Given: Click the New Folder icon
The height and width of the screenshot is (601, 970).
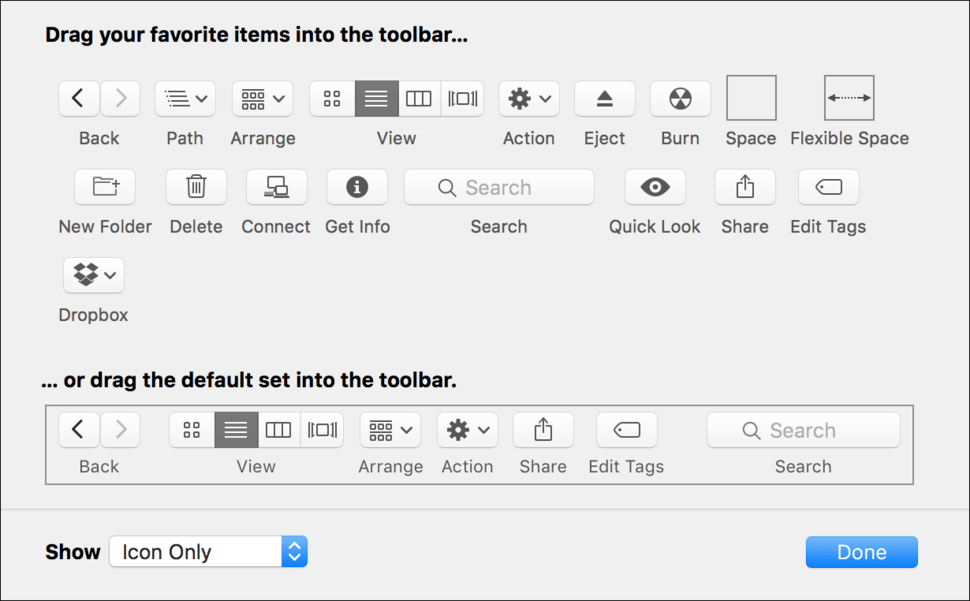Looking at the screenshot, I should tap(105, 187).
